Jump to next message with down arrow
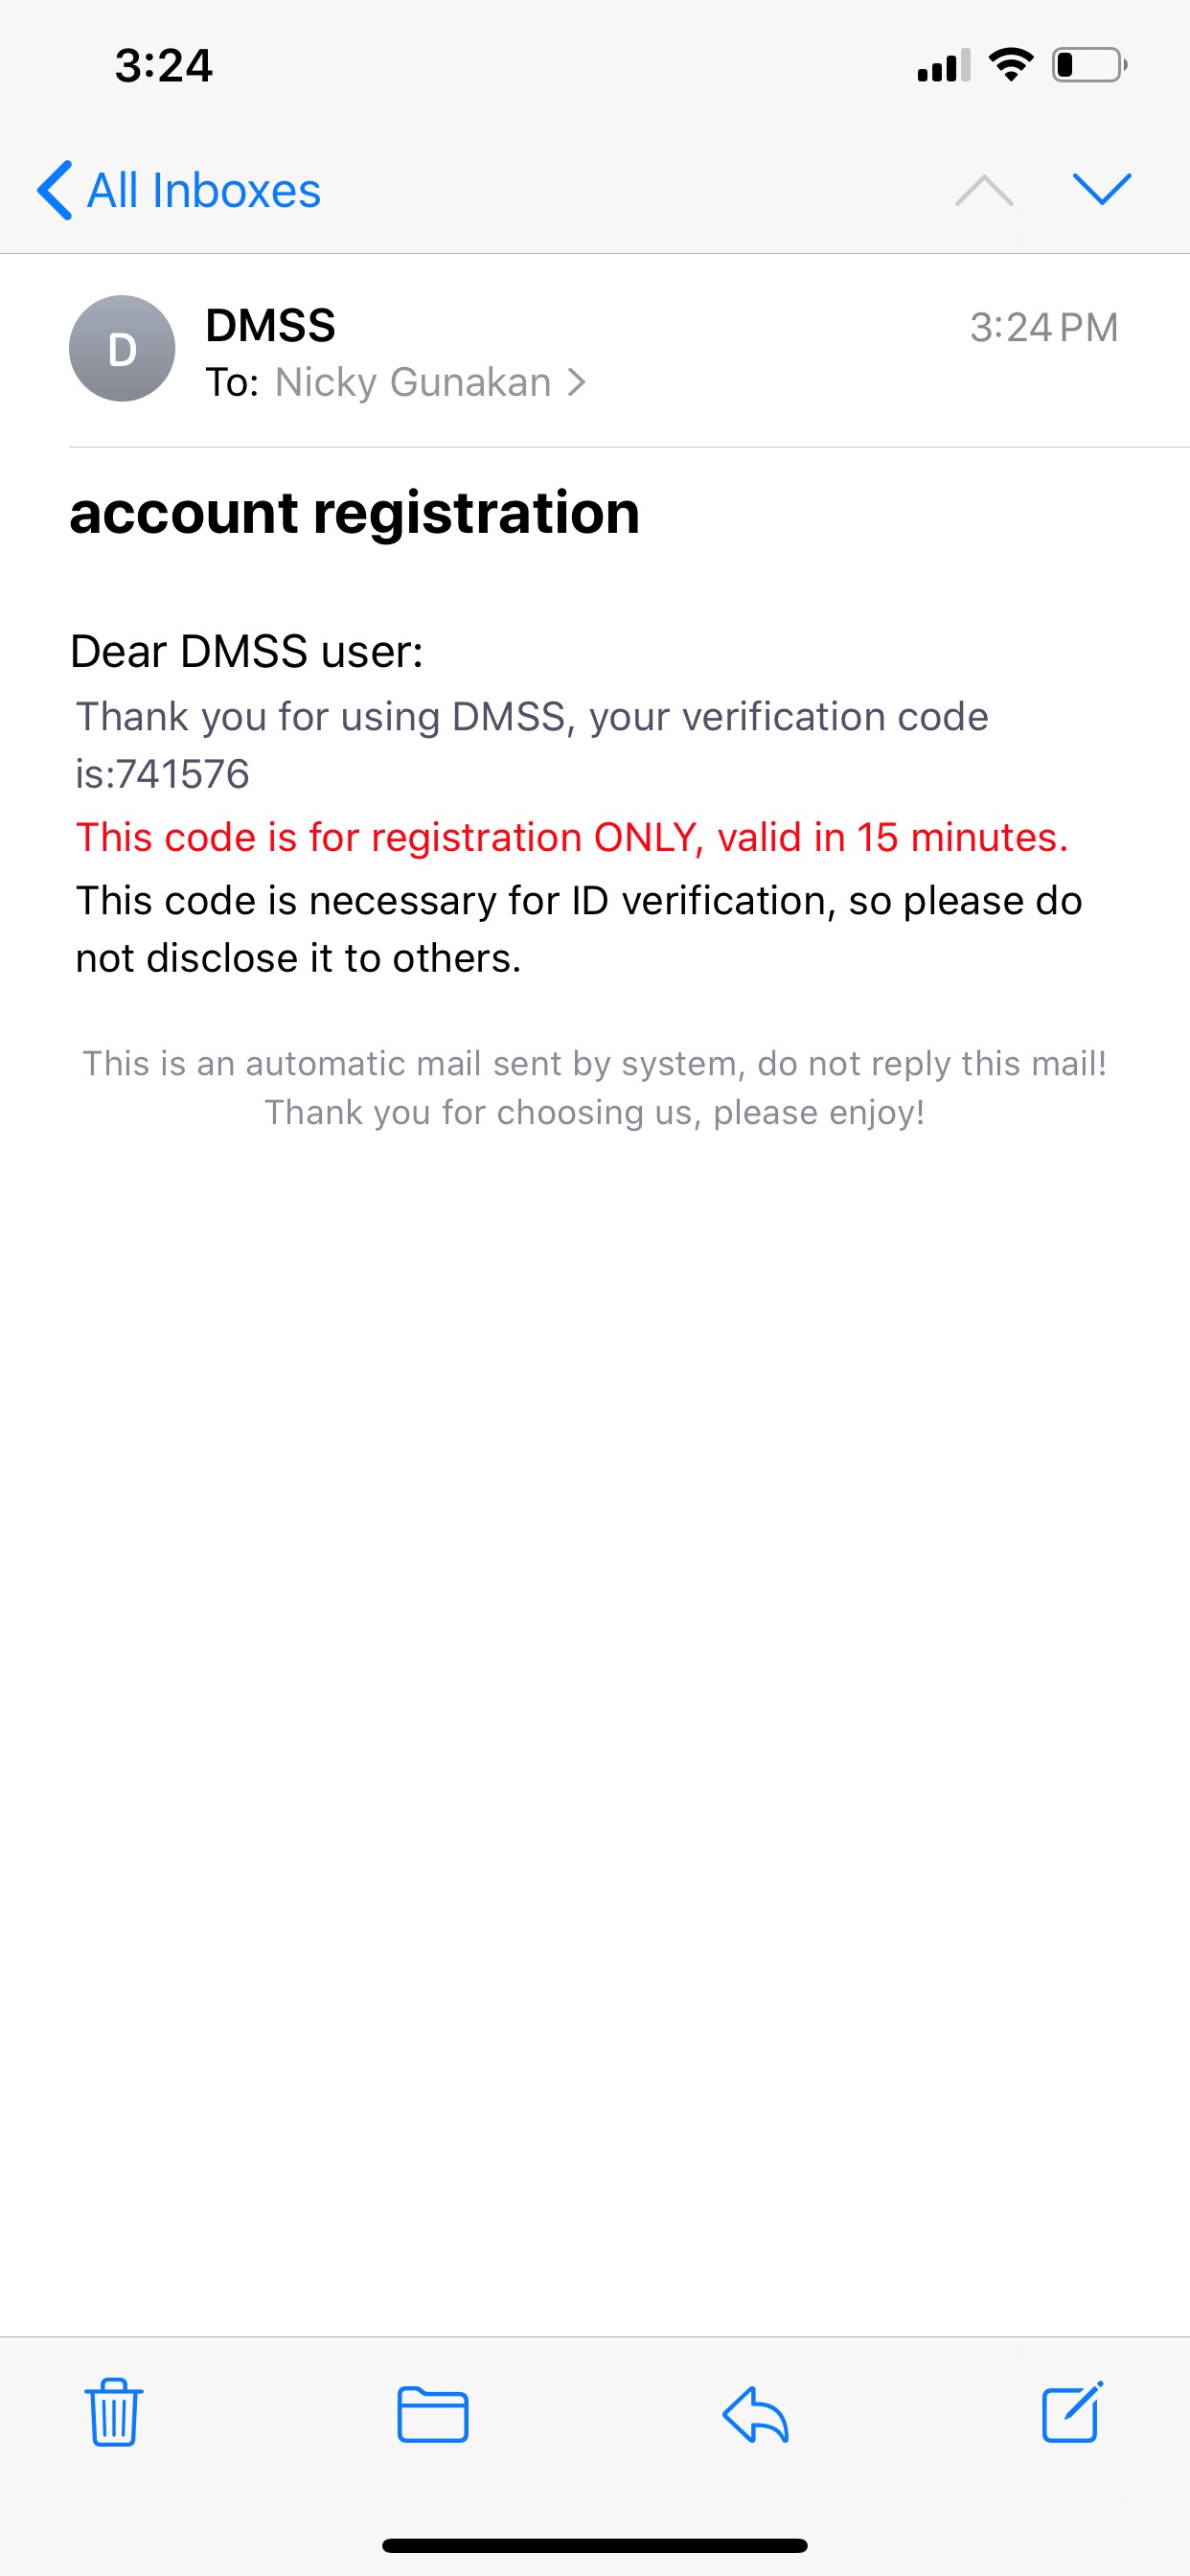1190x2576 pixels. (x=1101, y=188)
